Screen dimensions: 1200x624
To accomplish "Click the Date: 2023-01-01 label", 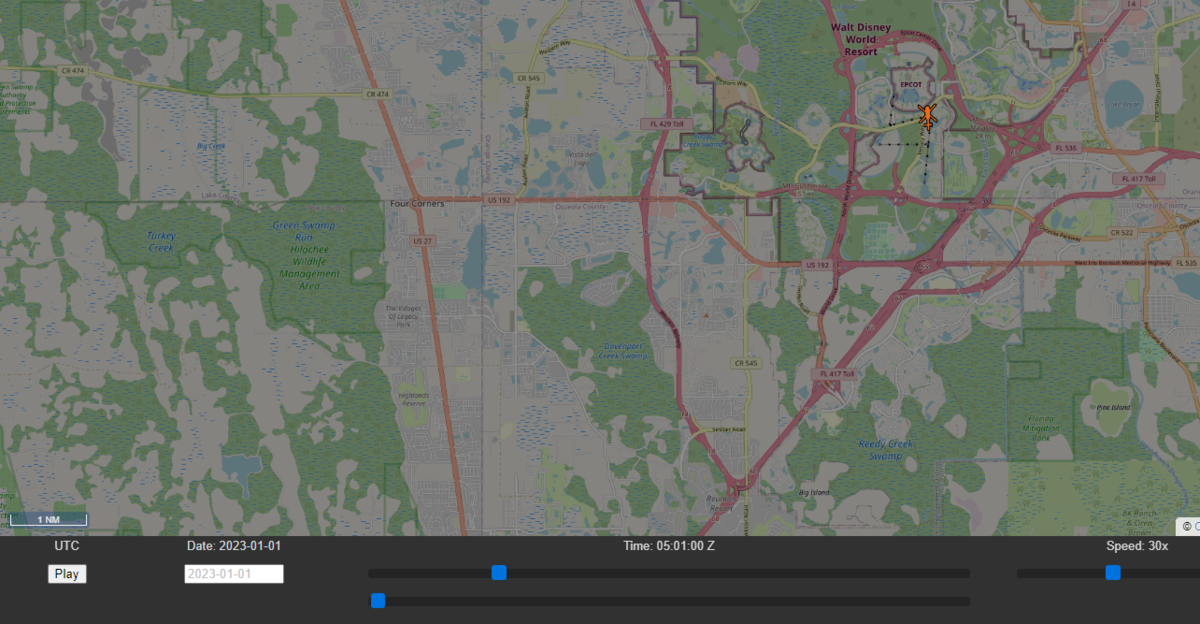I will pos(234,545).
